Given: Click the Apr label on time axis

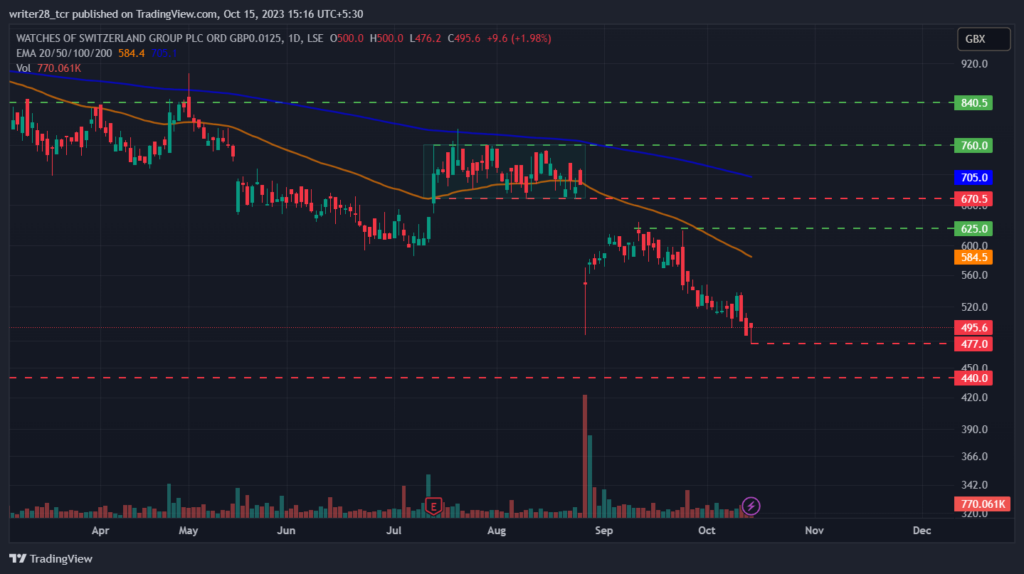Looking at the screenshot, I should click(x=100, y=530).
